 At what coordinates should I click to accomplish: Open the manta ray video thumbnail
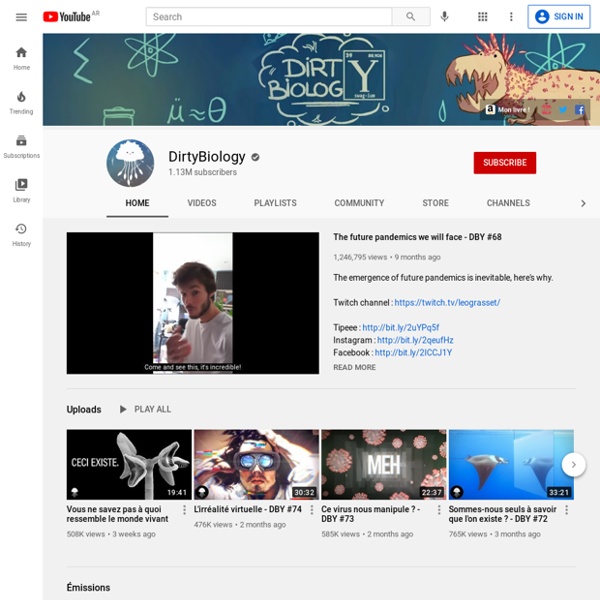pos(511,465)
